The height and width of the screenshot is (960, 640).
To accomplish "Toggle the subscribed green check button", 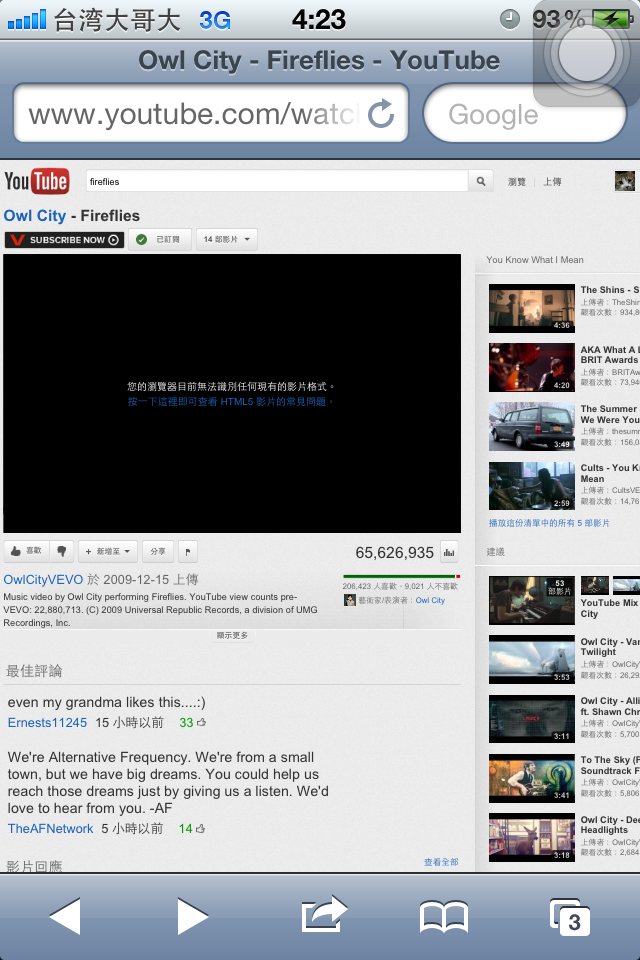I will click(x=160, y=239).
